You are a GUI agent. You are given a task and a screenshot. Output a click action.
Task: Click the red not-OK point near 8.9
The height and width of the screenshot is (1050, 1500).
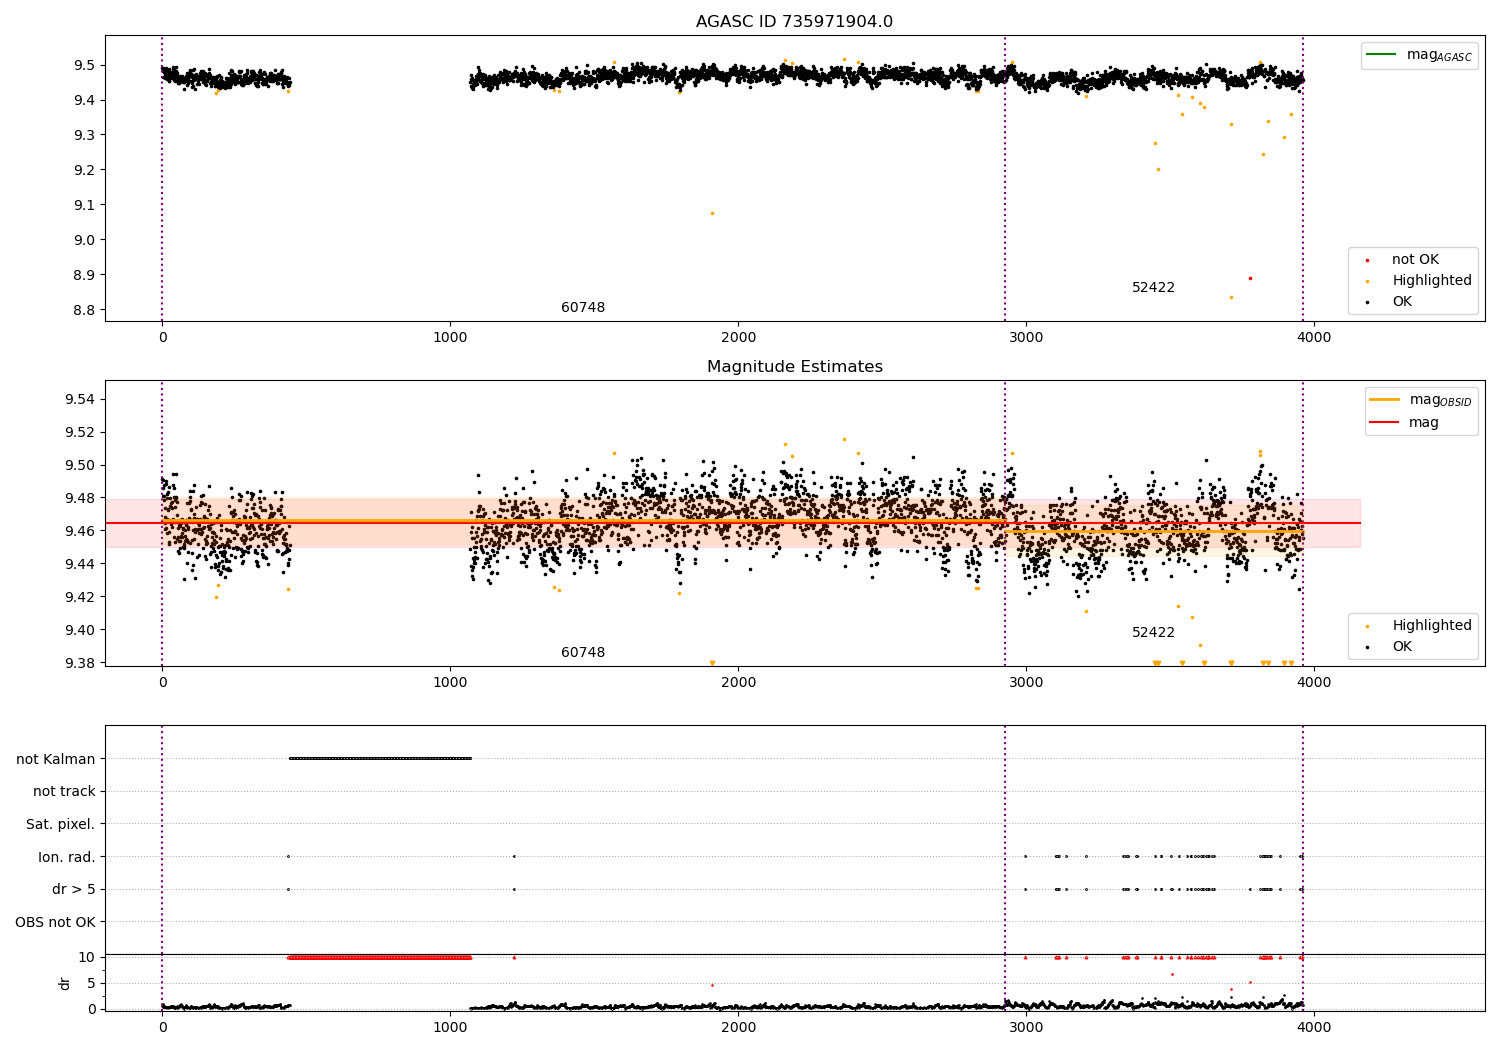pos(1250,278)
